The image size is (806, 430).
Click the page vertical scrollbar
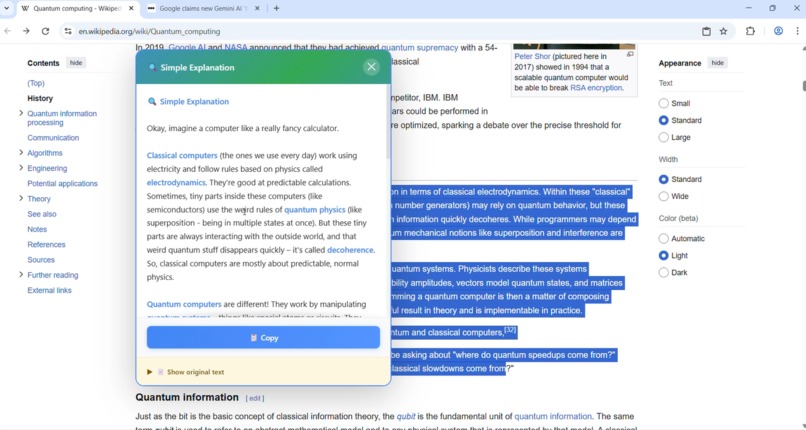pos(803,86)
